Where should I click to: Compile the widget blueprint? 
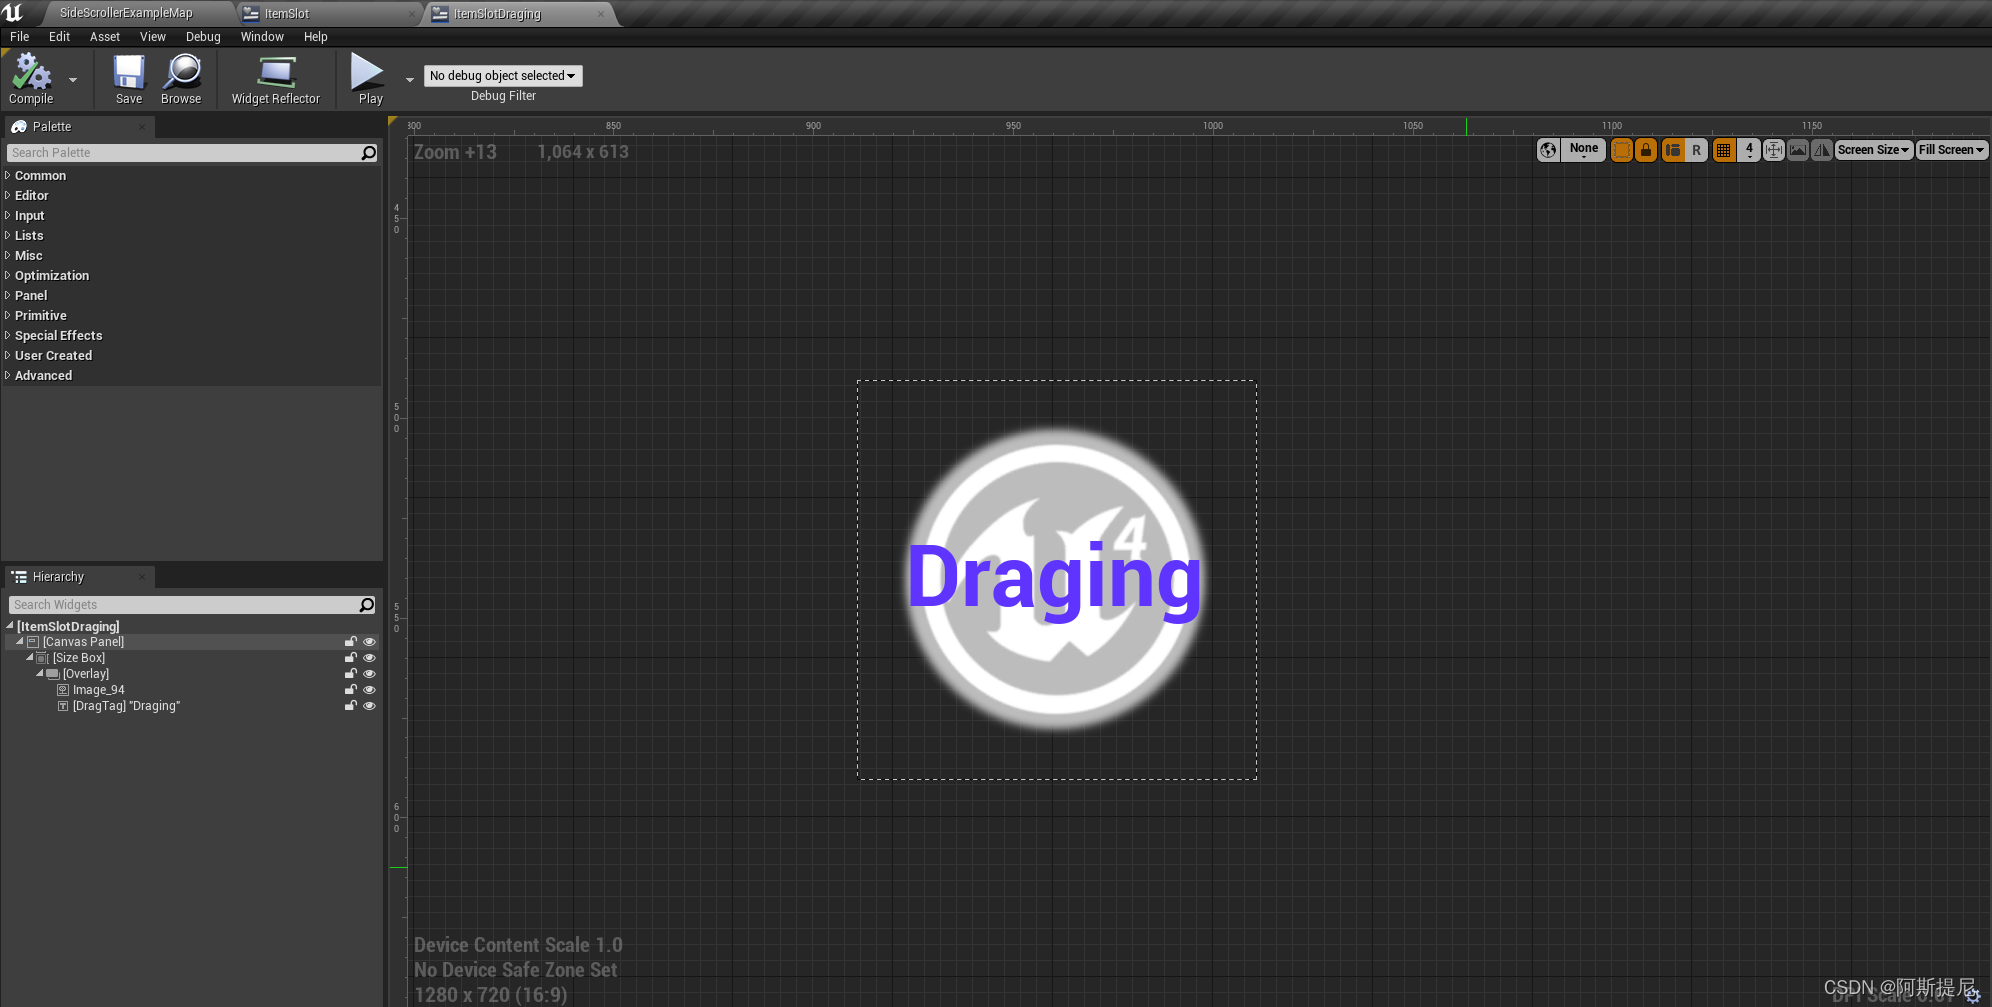click(31, 79)
